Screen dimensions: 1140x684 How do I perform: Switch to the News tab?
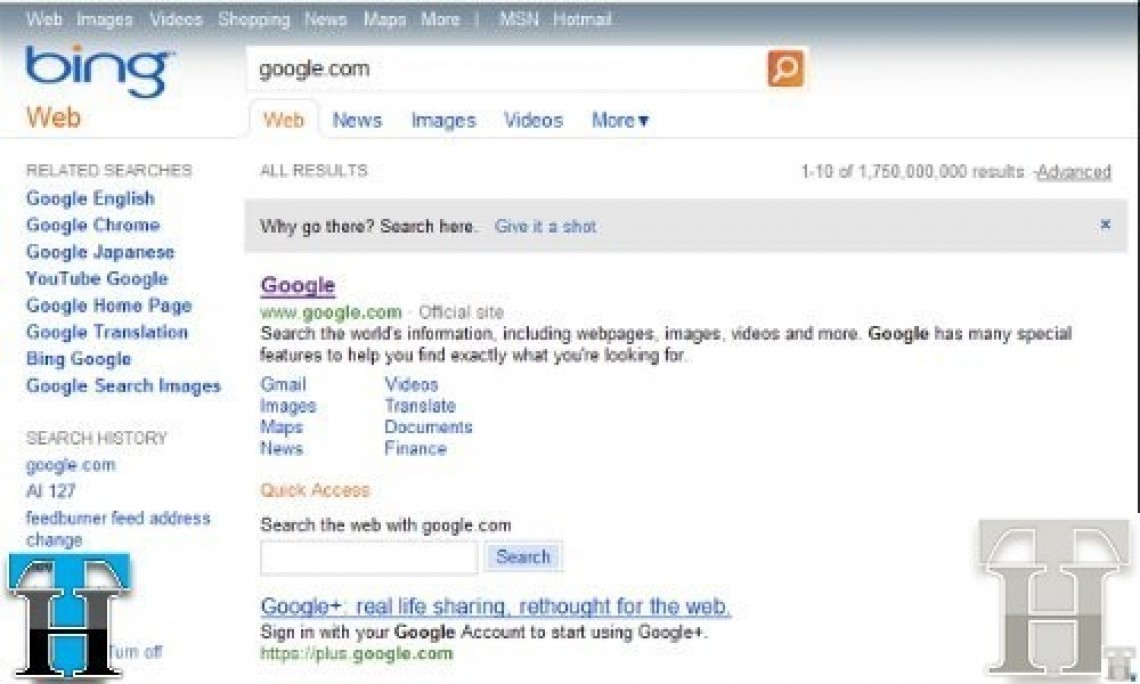tap(357, 120)
